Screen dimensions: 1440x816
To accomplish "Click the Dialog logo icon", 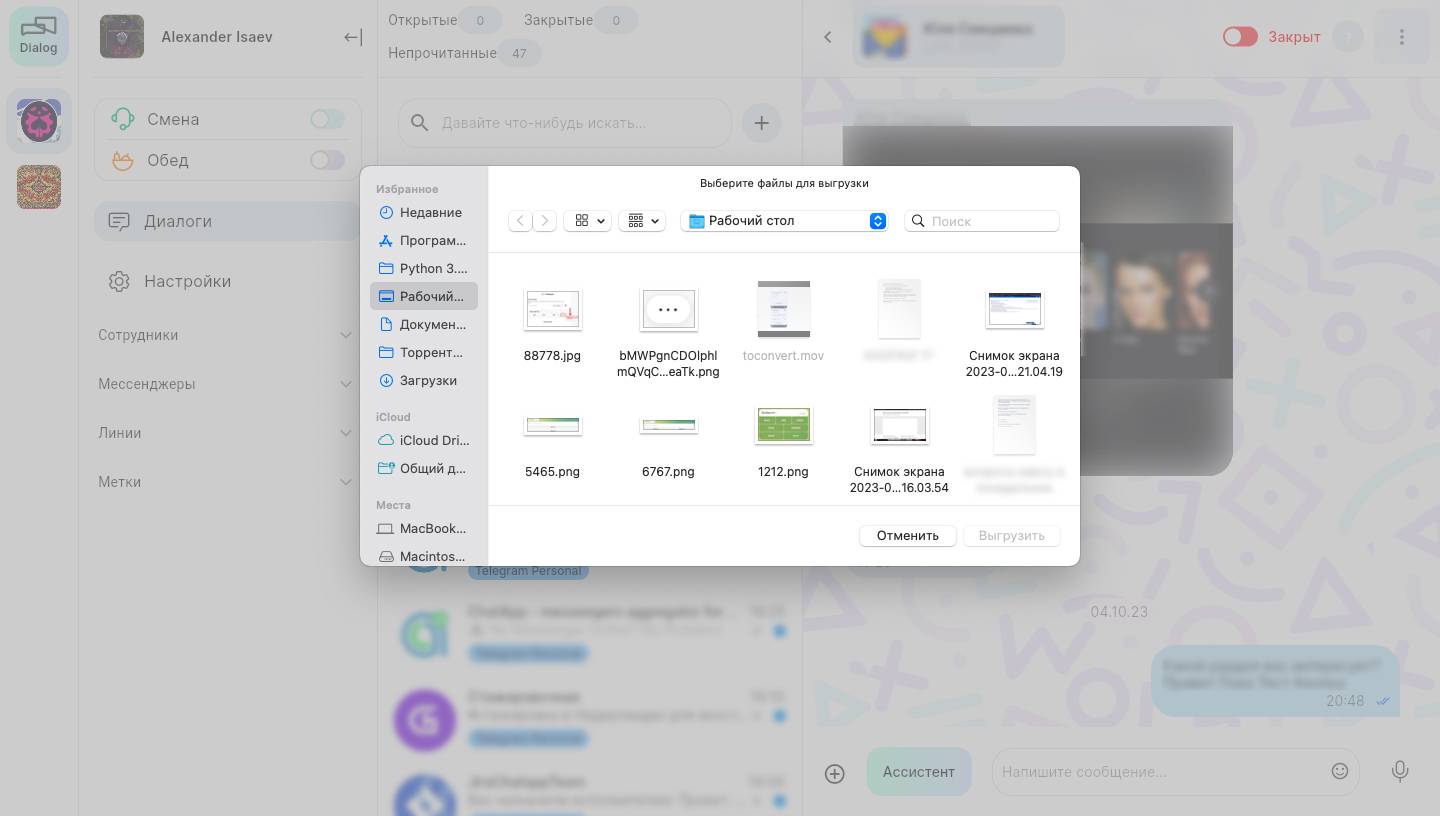I will (x=39, y=35).
